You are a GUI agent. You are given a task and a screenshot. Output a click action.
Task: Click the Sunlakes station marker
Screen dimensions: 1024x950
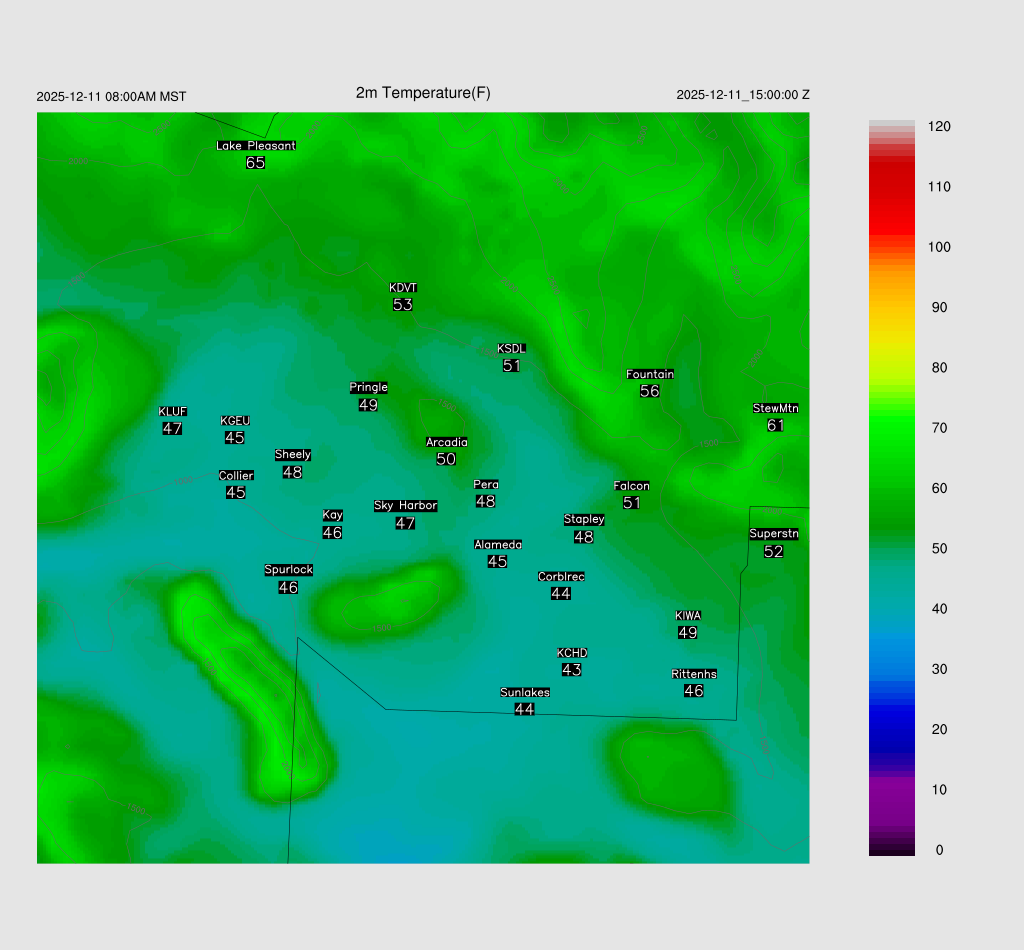[524, 708]
